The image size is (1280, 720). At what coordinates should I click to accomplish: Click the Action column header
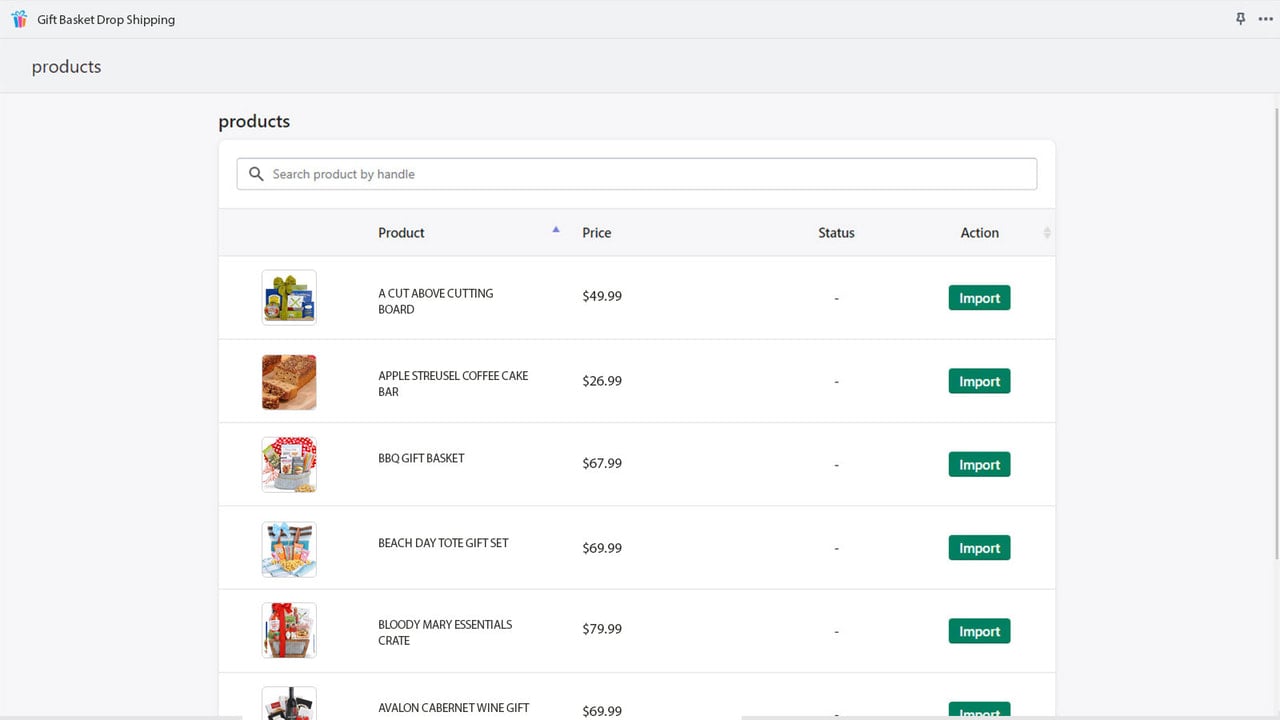pos(979,233)
